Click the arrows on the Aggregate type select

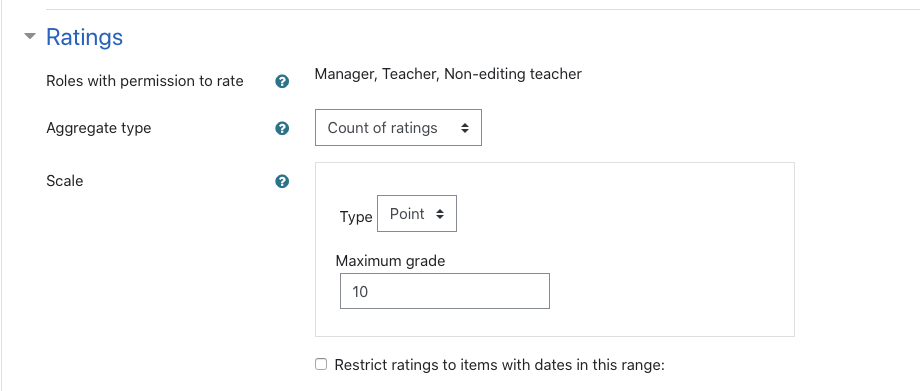click(x=465, y=128)
